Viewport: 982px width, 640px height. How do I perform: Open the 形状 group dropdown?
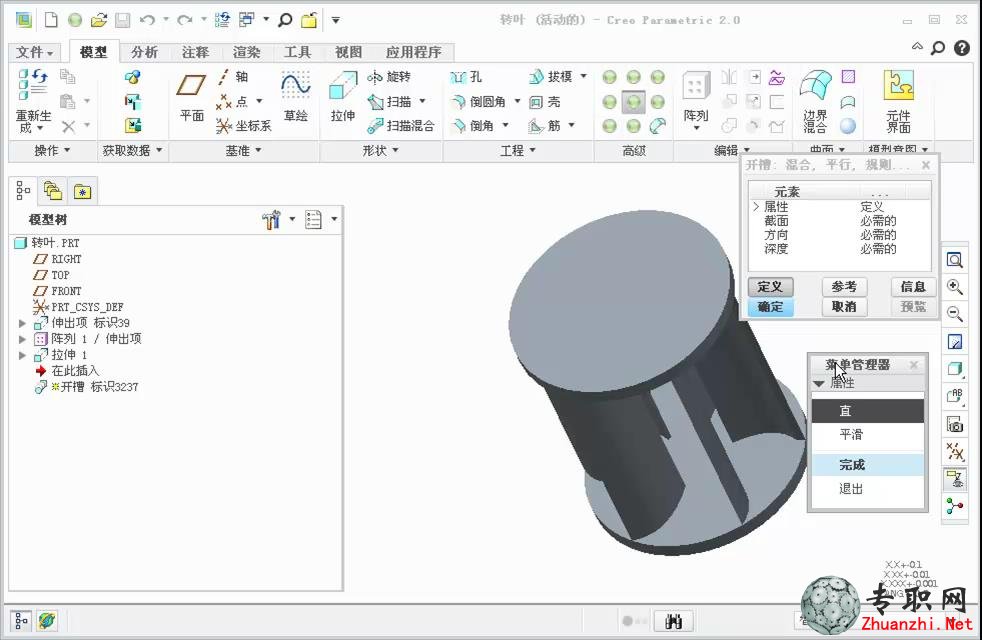(380, 150)
